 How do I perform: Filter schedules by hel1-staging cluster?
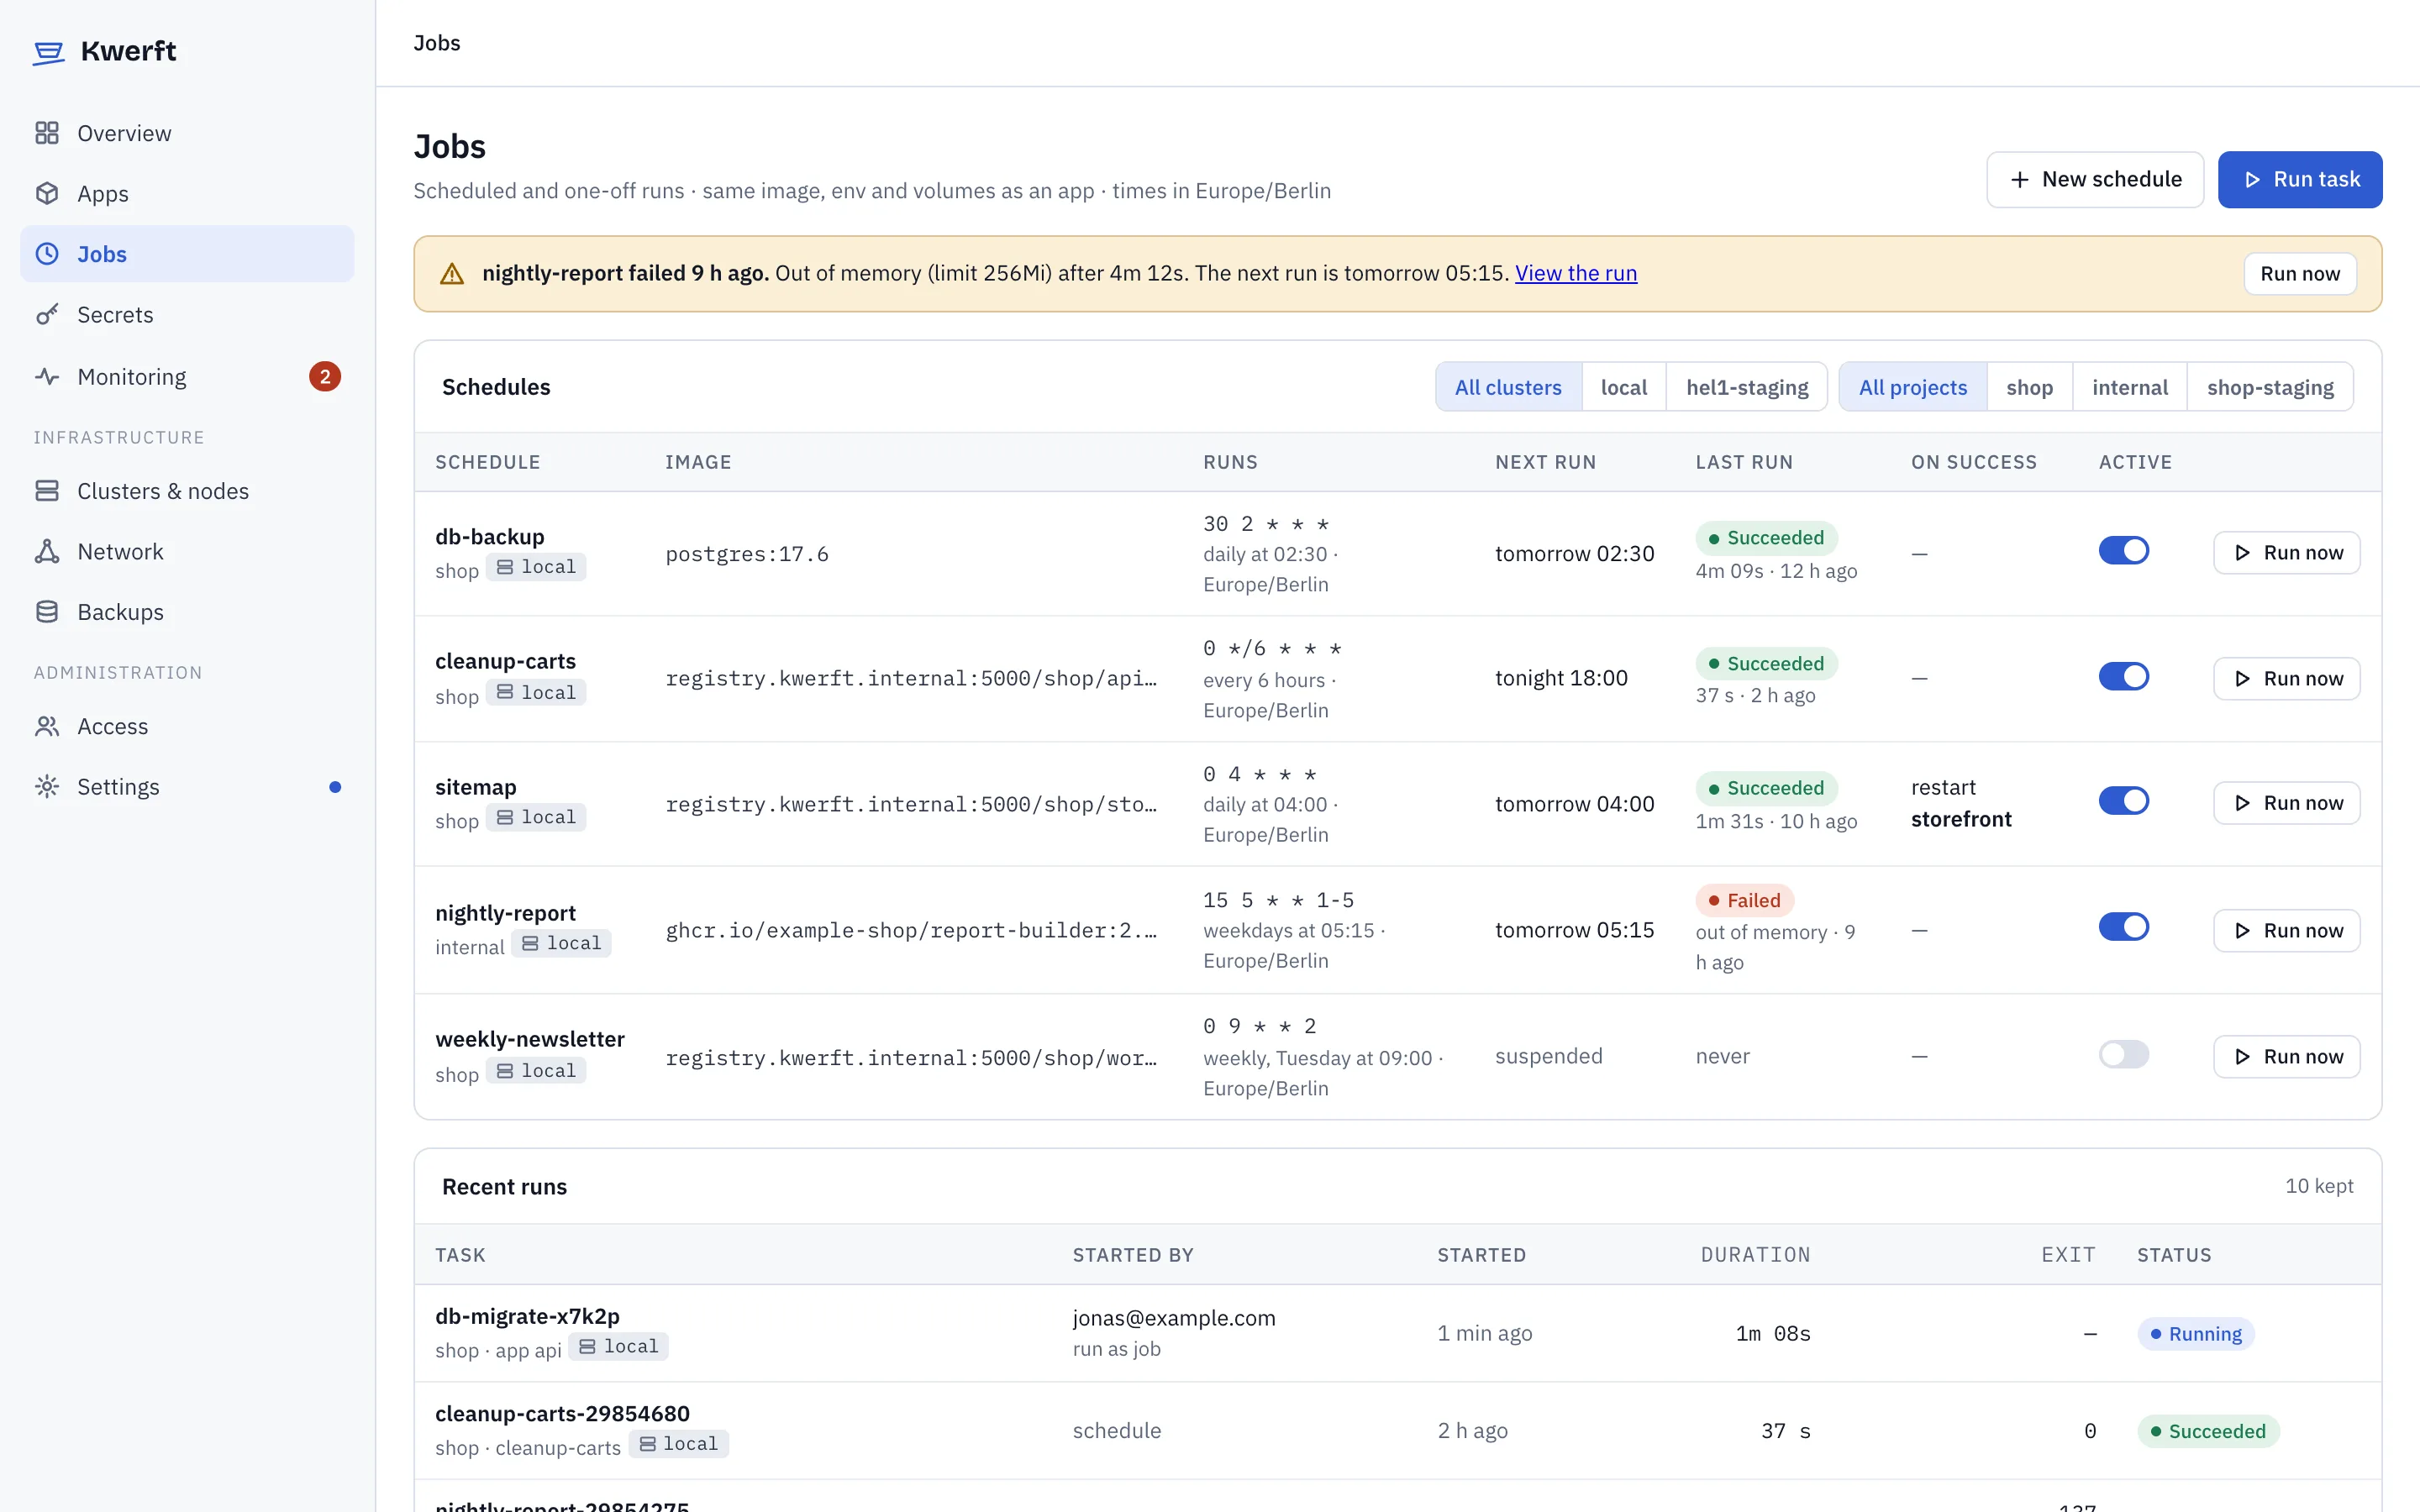[1747, 387]
